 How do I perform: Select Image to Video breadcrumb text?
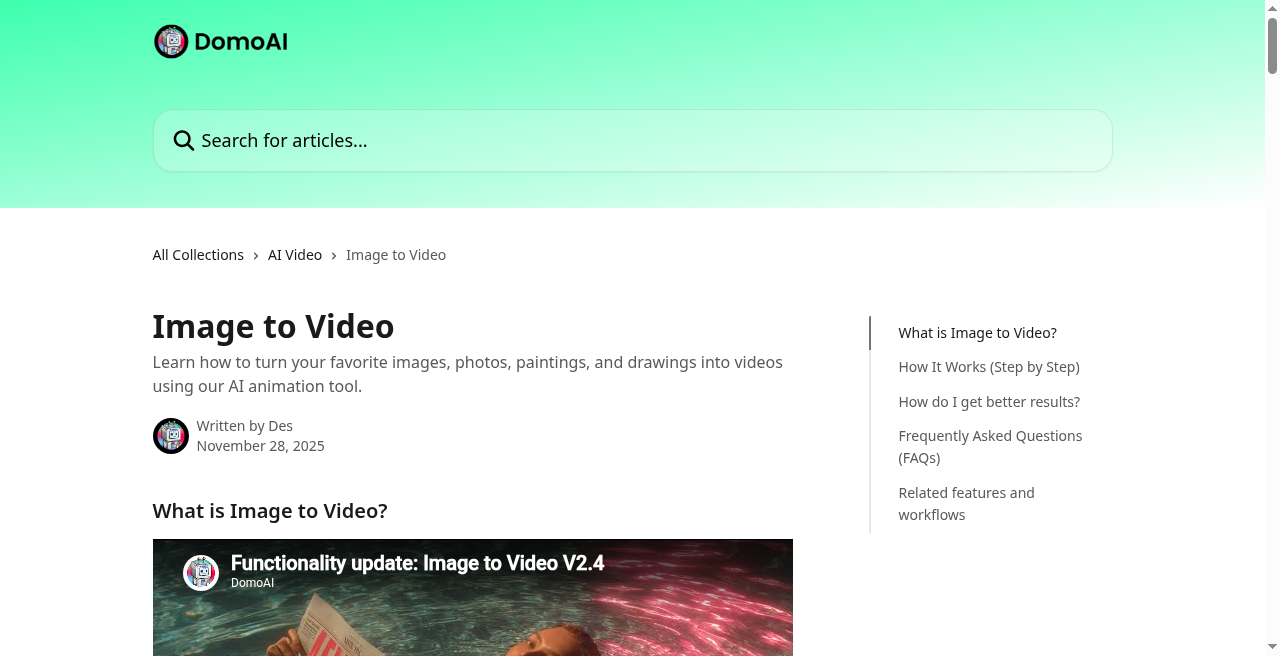click(x=396, y=255)
